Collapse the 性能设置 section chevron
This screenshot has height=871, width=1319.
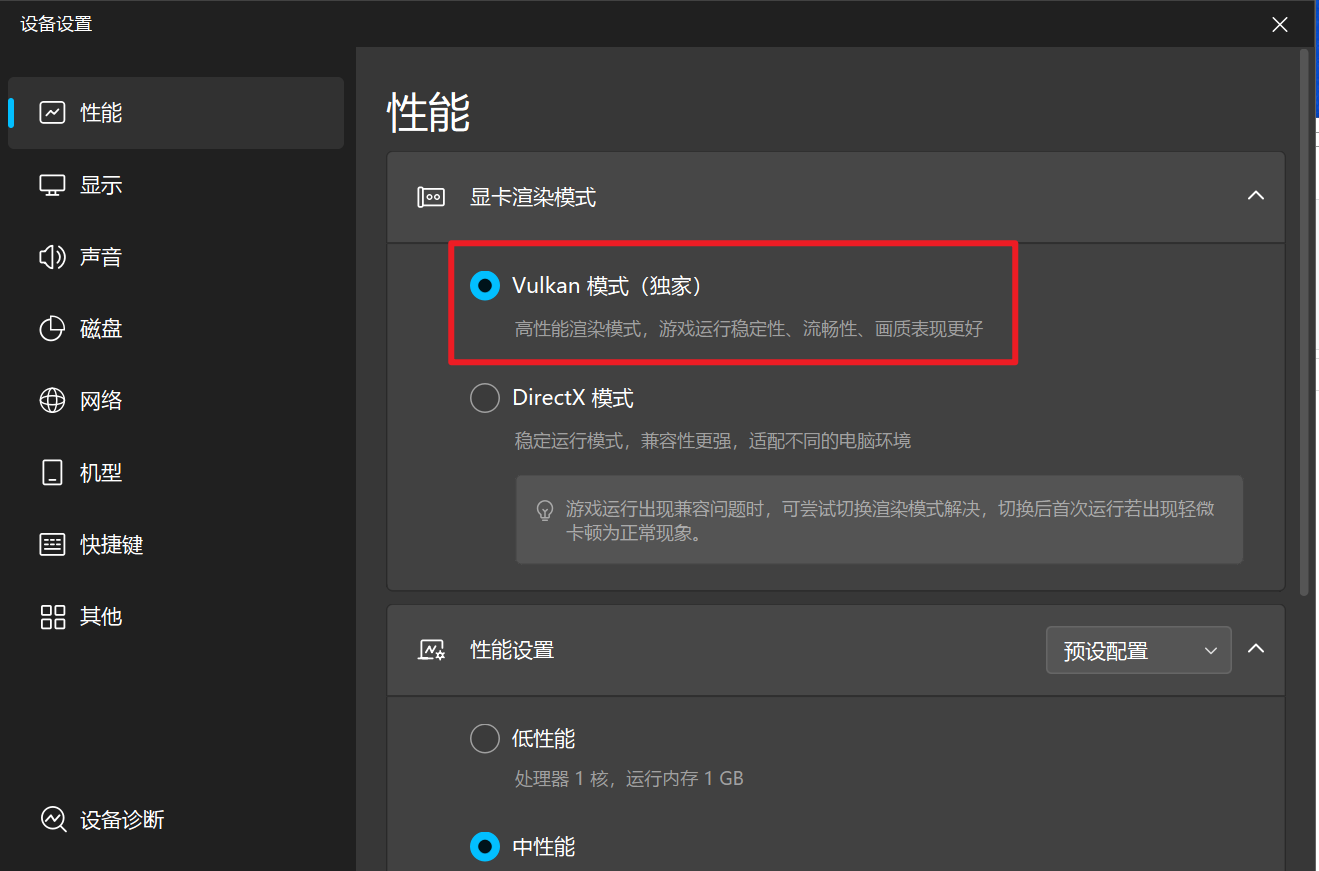[x=1256, y=649]
